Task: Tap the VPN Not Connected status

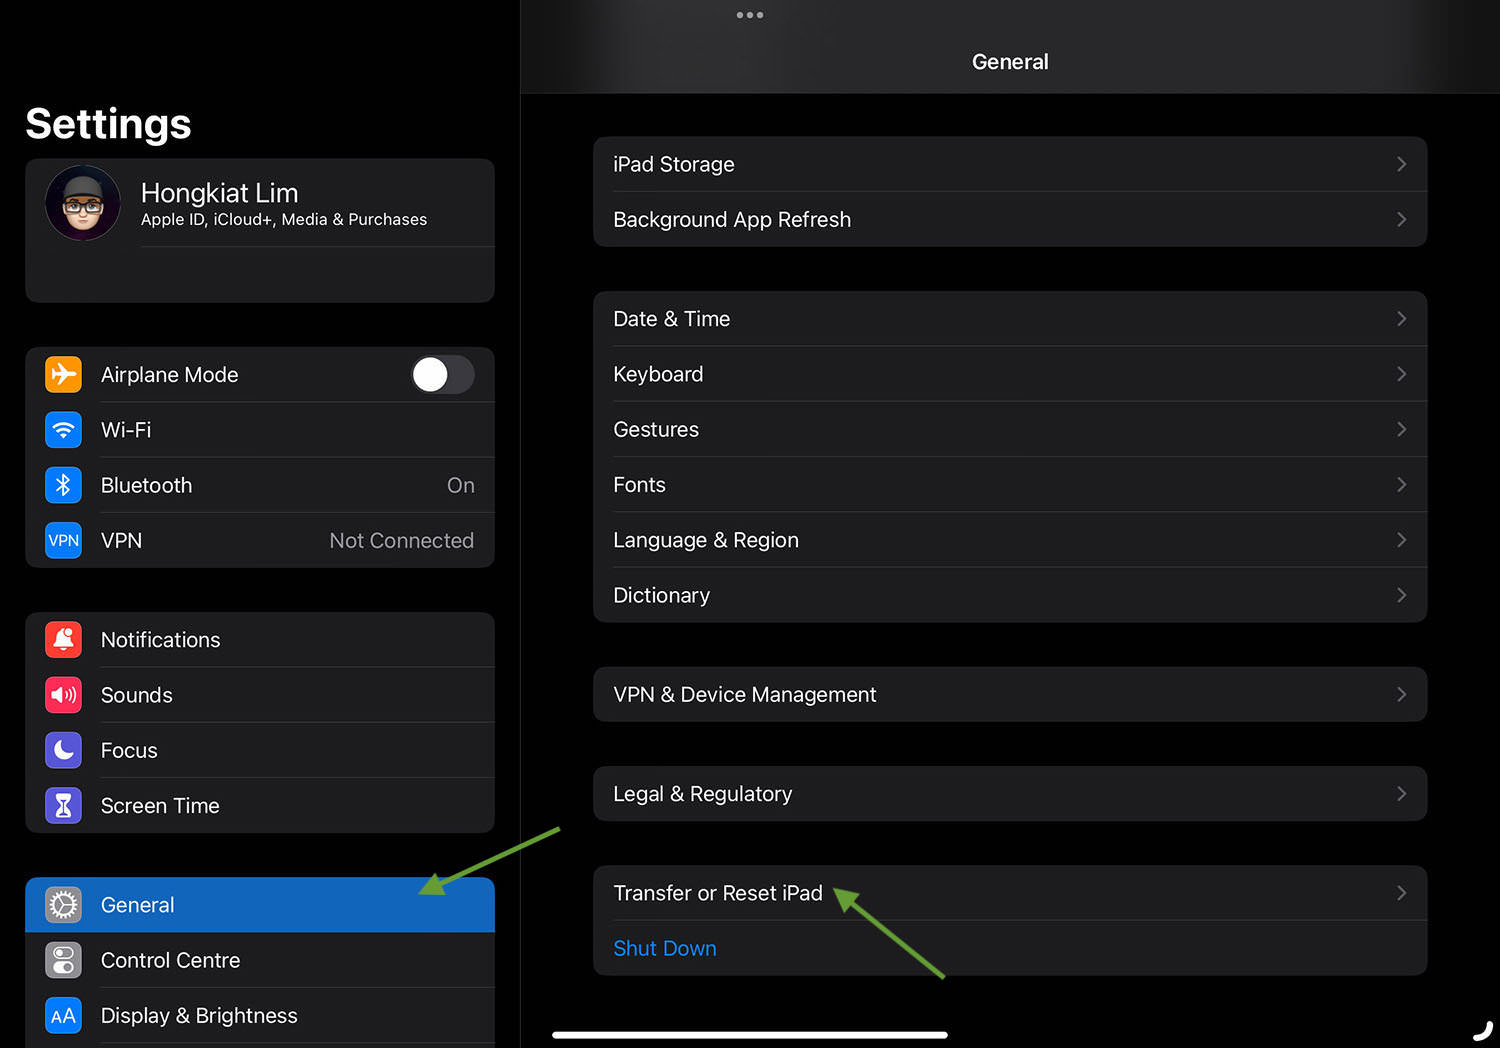Action: [402, 540]
